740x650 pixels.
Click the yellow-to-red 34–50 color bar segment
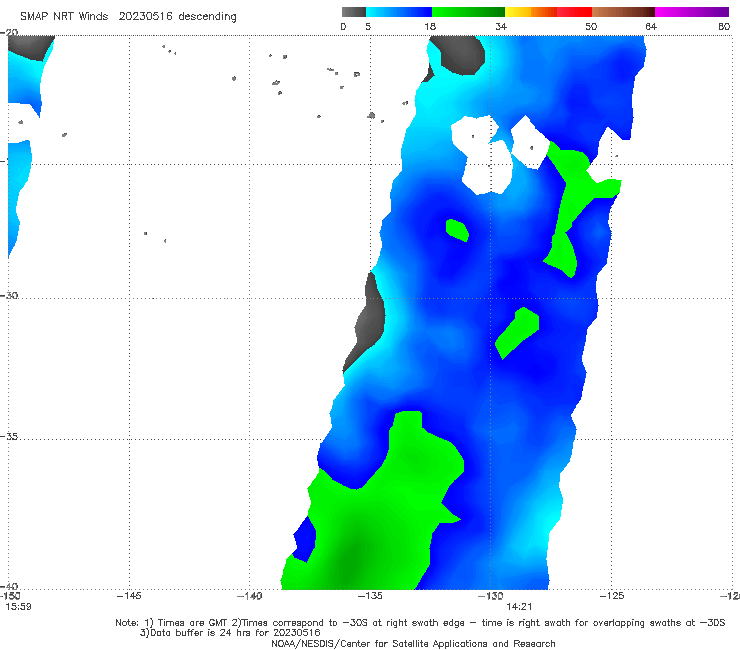tap(548, 12)
